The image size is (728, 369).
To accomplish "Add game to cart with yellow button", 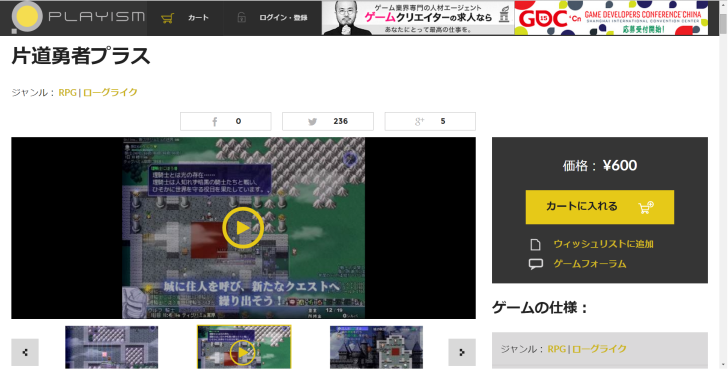I will pos(599,207).
